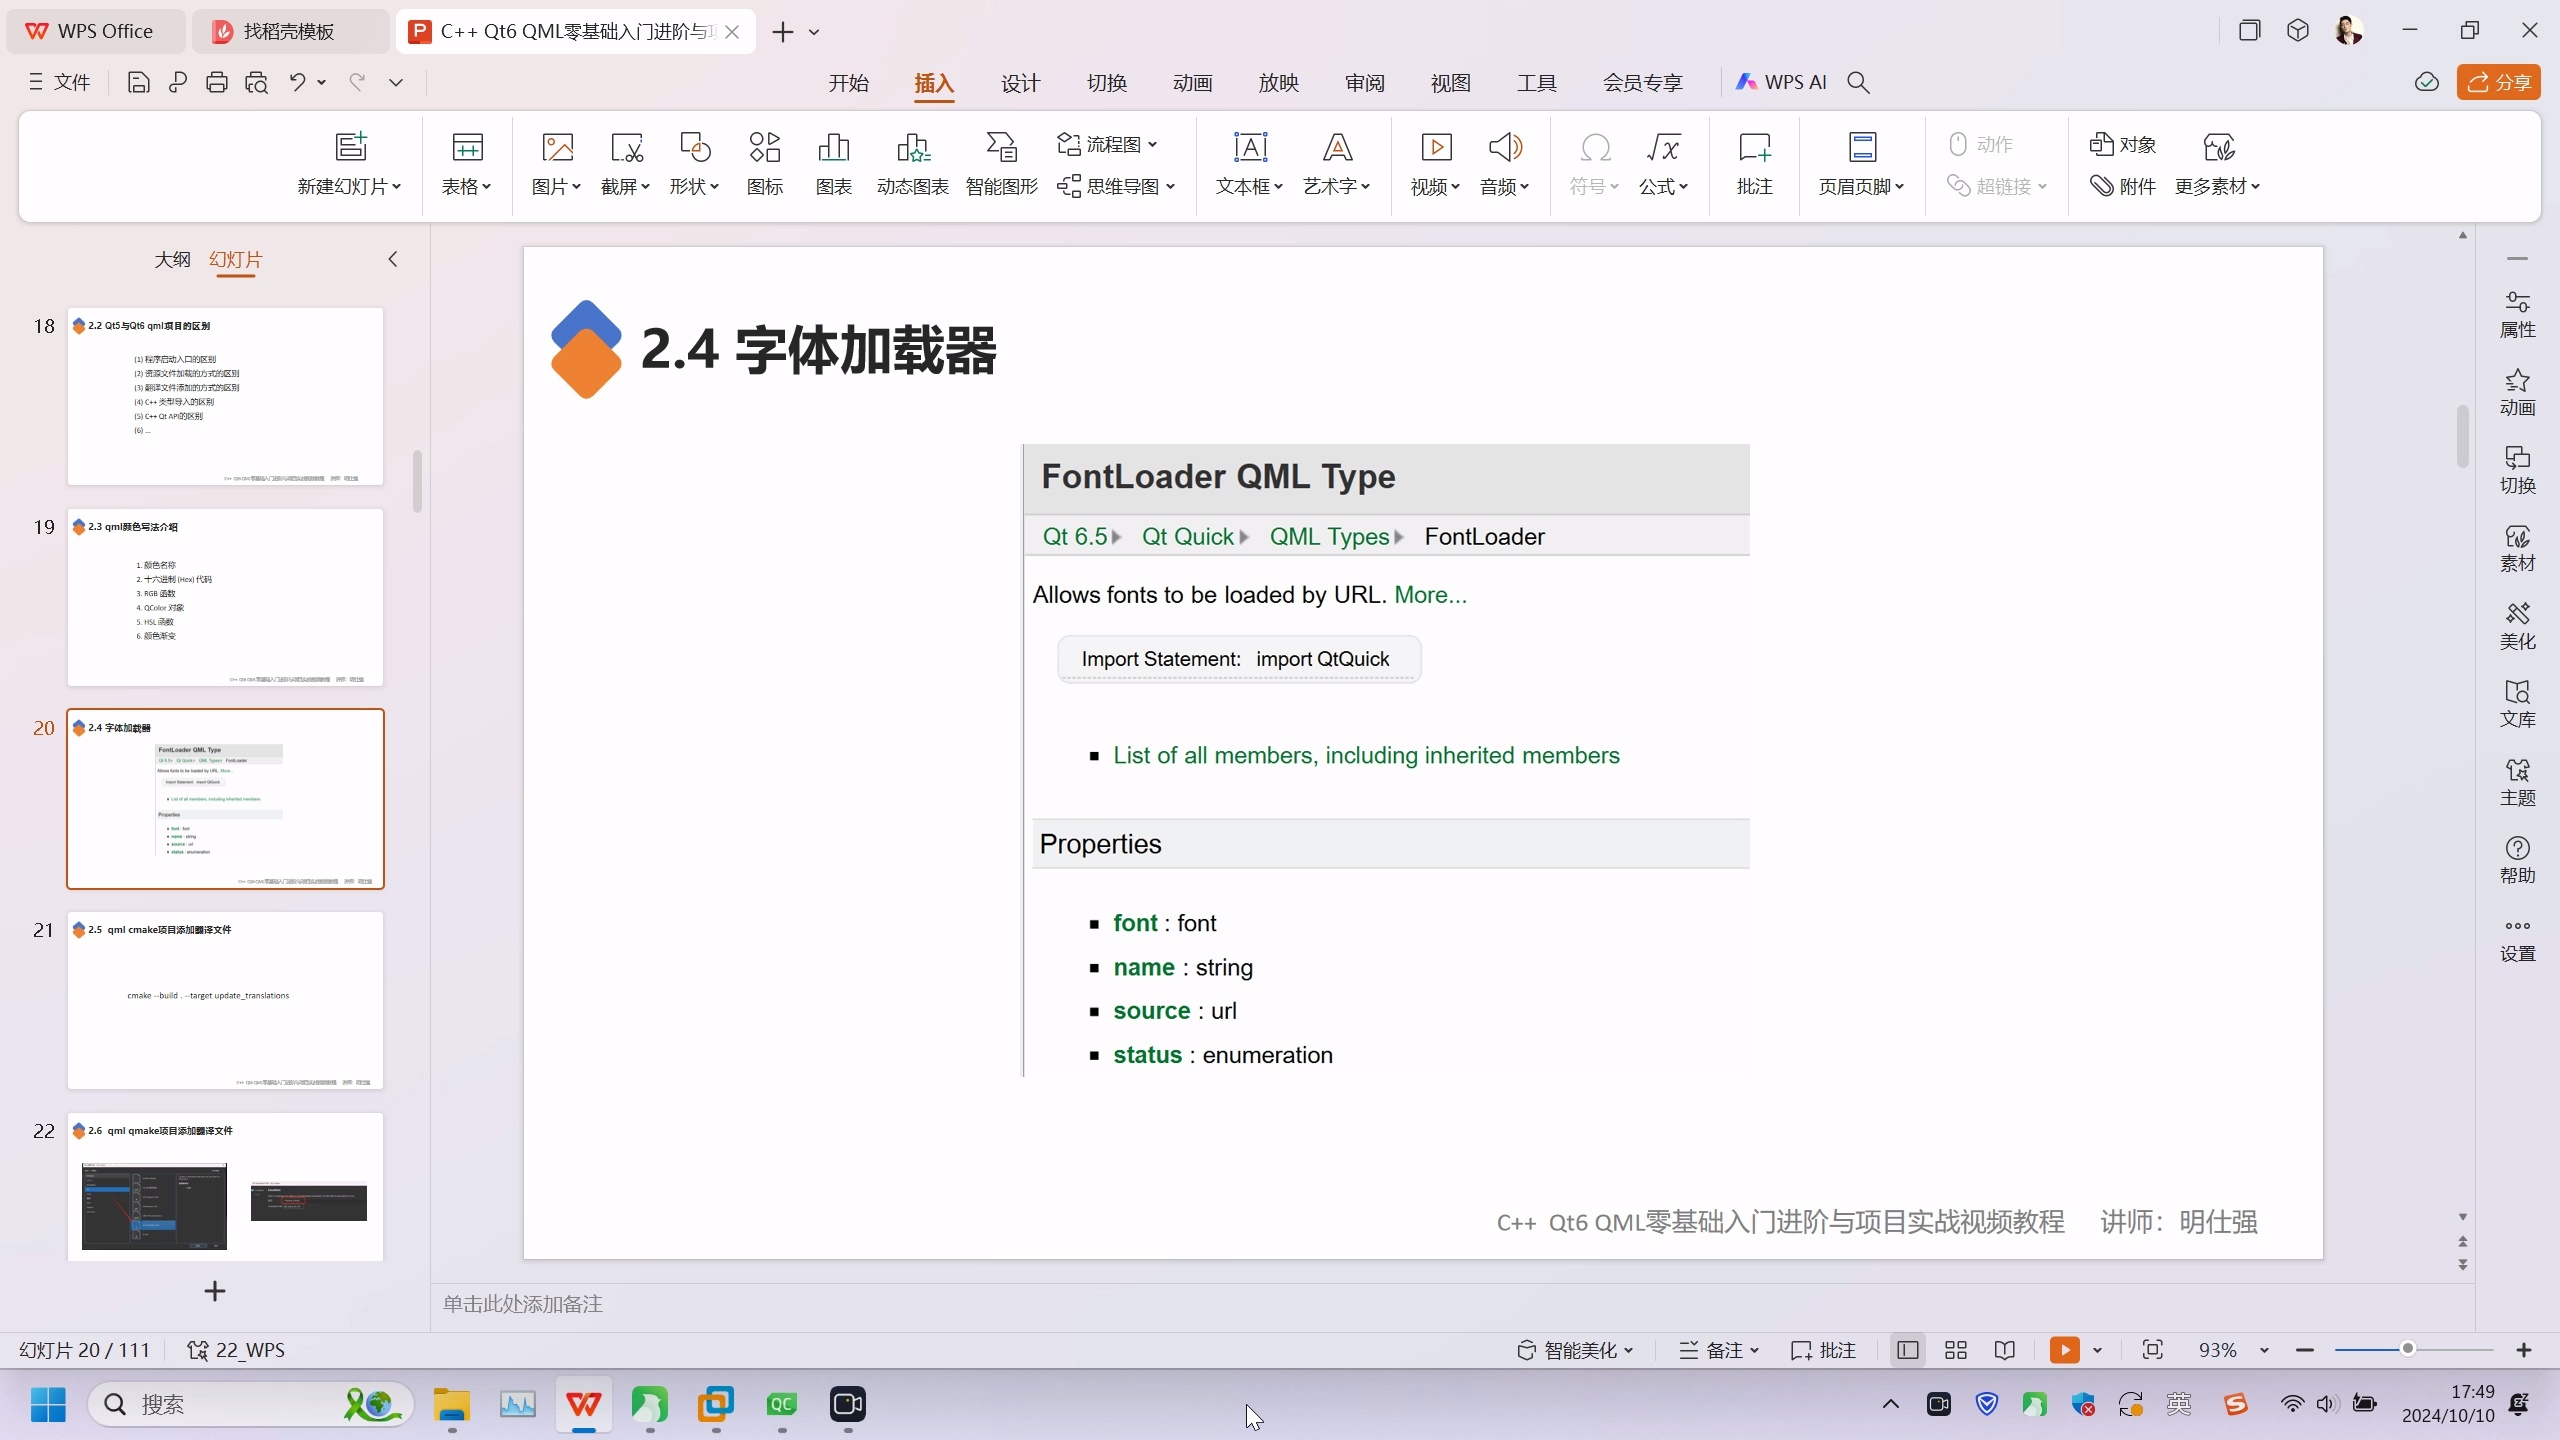Toggle the notes pane via 备注
This screenshot has height=1440, width=2560.
pyautogui.click(x=1727, y=1350)
